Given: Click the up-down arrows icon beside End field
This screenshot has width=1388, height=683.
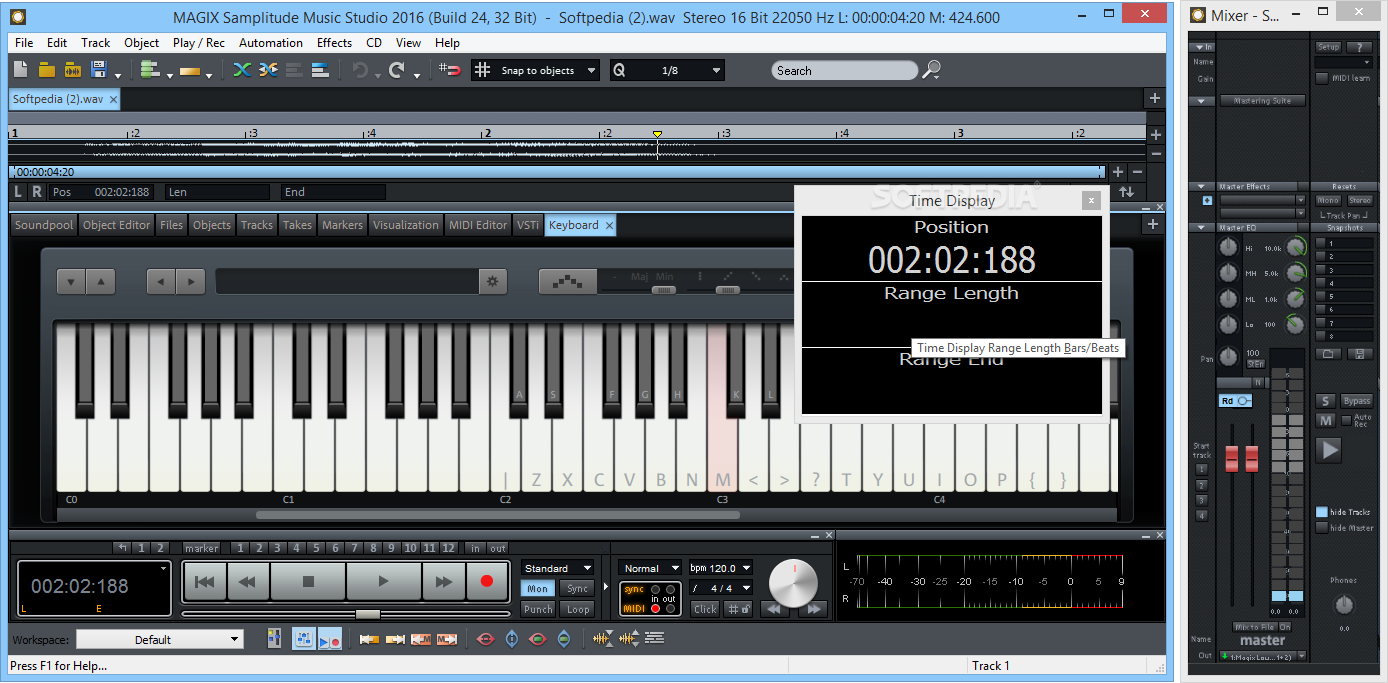Looking at the screenshot, I should pyautogui.click(x=1127, y=192).
